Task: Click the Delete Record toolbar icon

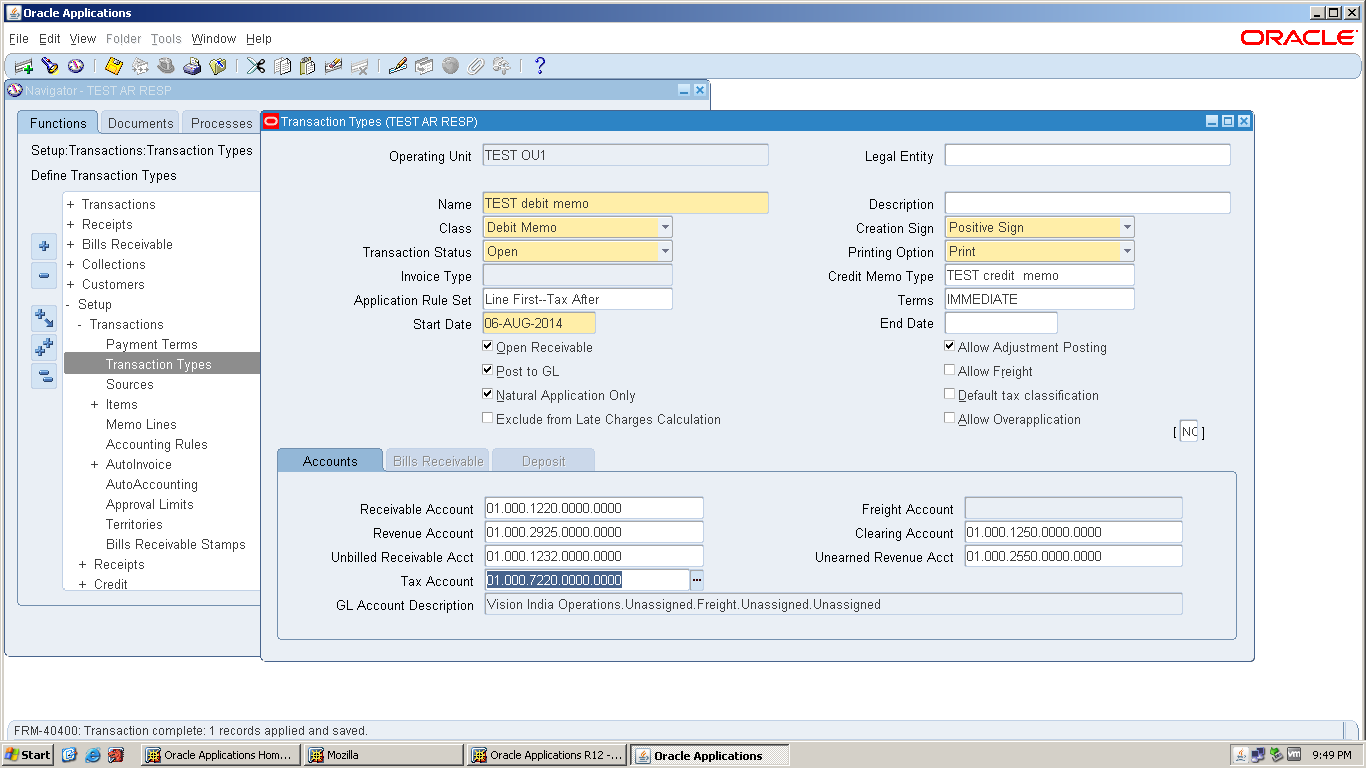Action: tap(359, 66)
